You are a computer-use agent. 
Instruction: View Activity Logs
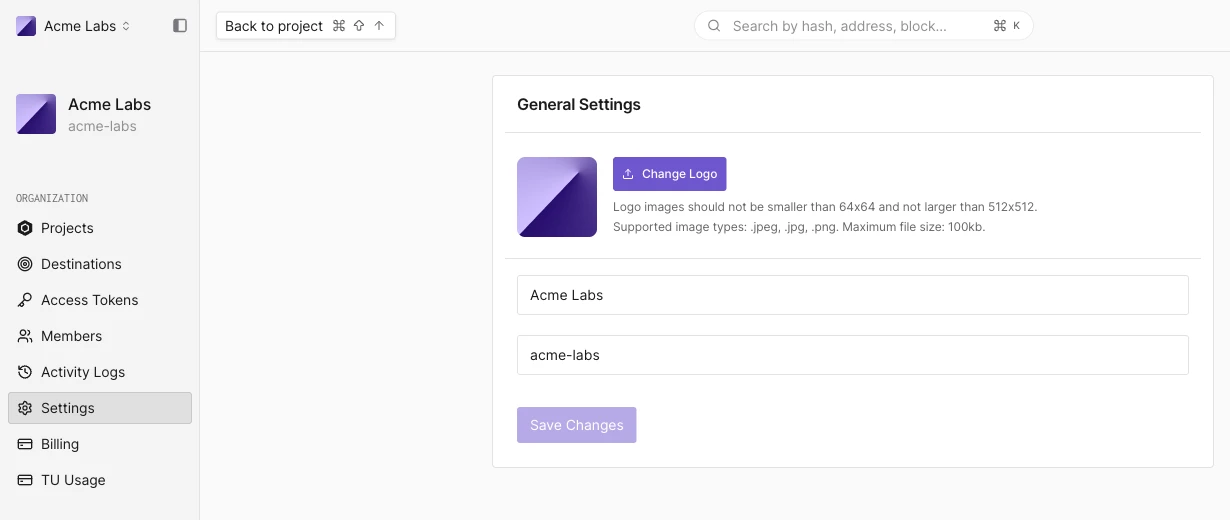(x=100, y=372)
